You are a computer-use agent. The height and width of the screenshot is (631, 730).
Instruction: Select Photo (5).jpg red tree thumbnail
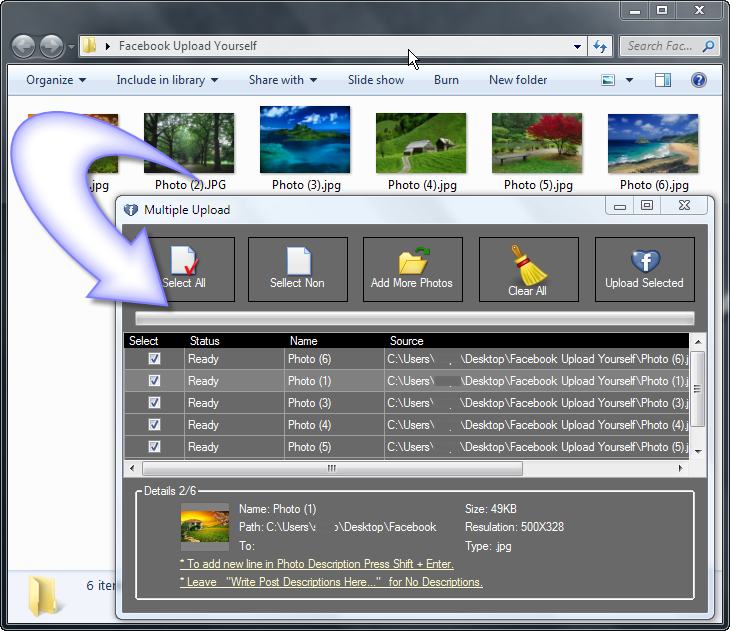[x=537, y=142]
